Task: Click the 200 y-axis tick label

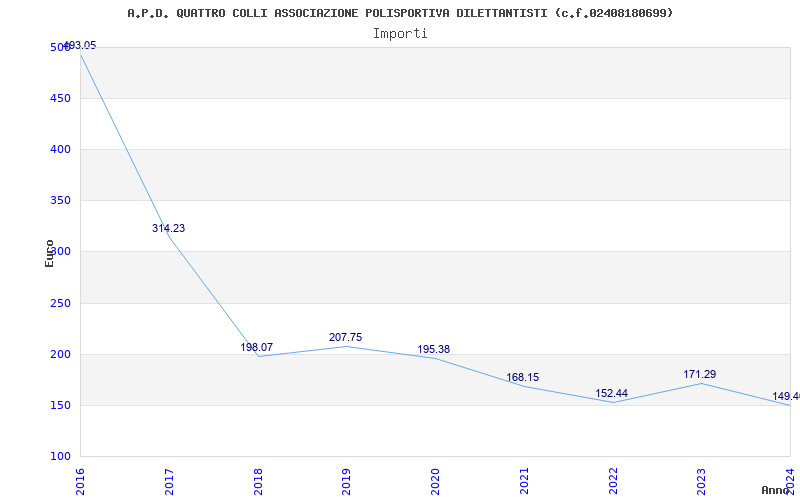Action: (60, 355)
